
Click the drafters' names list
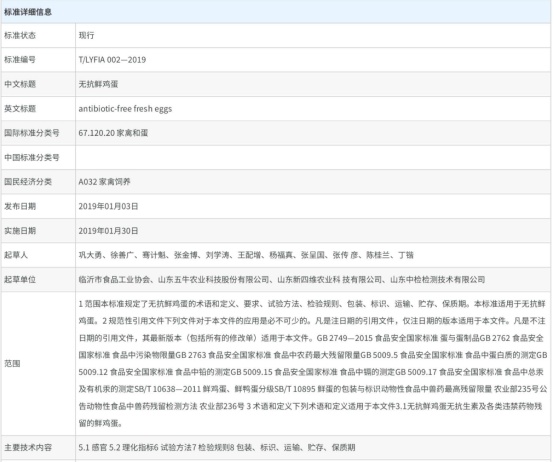(x=246, y=255)
